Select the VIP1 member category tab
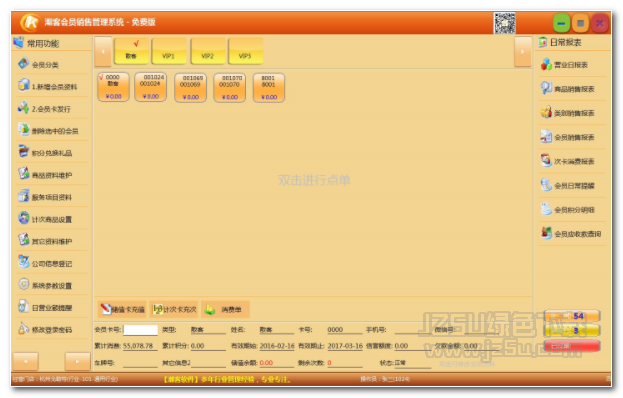The width and height of the screenshot is (623, 398). coord(169,52)
